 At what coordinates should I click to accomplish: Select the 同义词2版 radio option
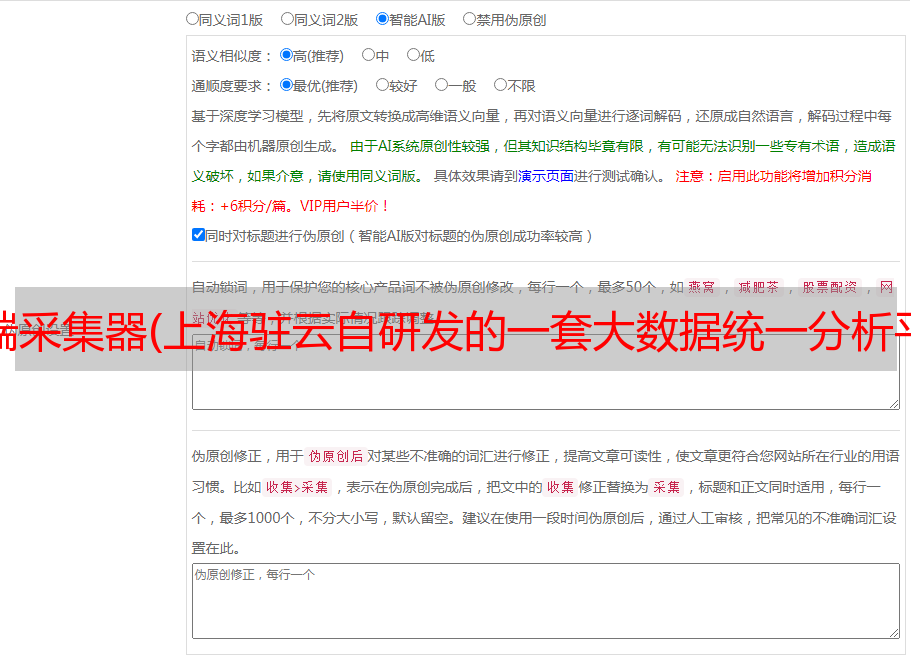pyautogui.click(x=287, y=19)
